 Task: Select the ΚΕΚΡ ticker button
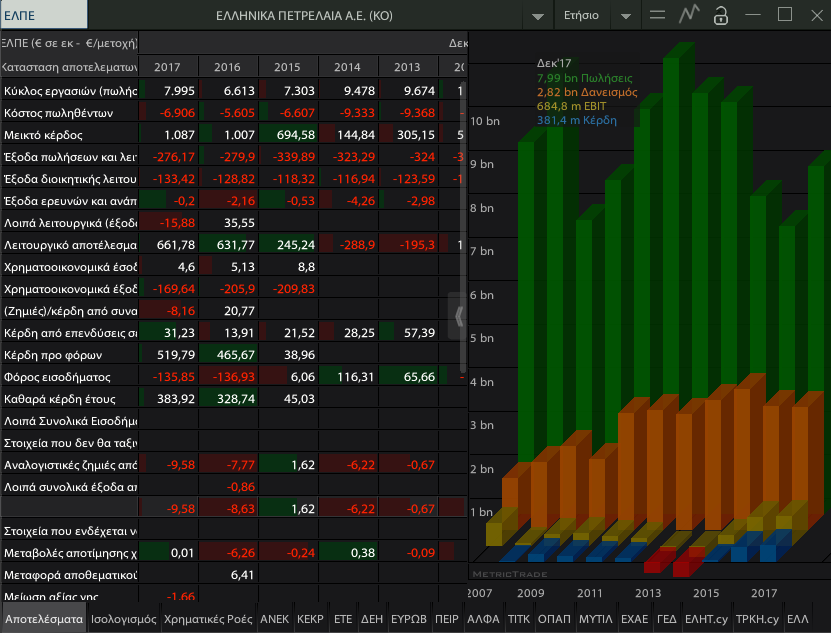click(x=310, y=619)
